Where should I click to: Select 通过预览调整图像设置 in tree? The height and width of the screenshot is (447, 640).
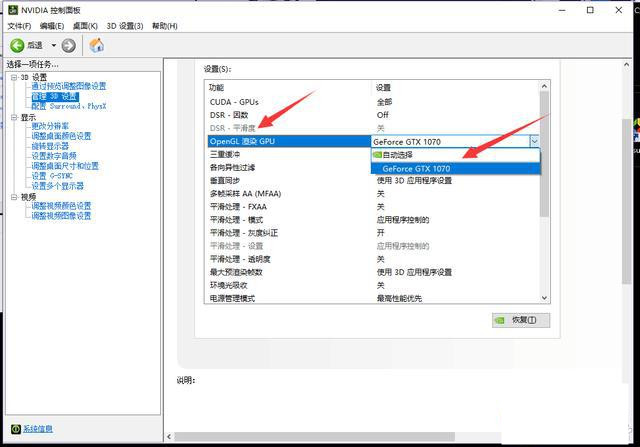point(69,86)
